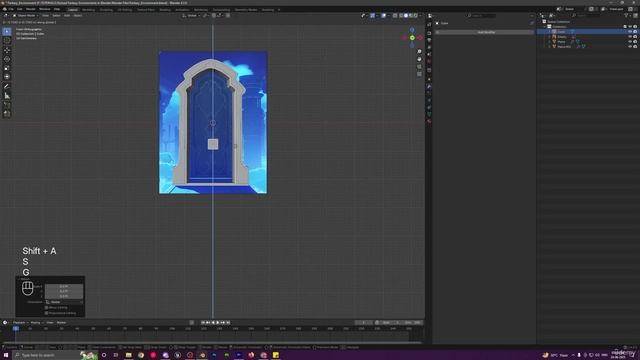Click the Add Modifier button
640x360 pixels.
pos(485,32)
